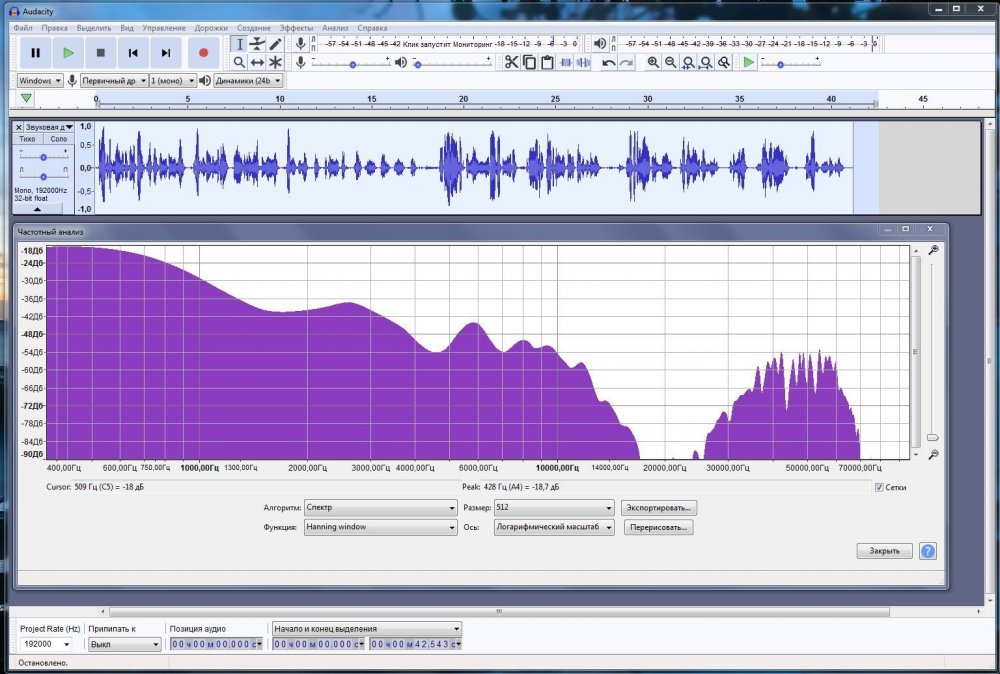Screen dimensions: 1000x674
Task: Select the Multi-tool asterisk icon
Action: pyautogui.click(x=275, y=62)
